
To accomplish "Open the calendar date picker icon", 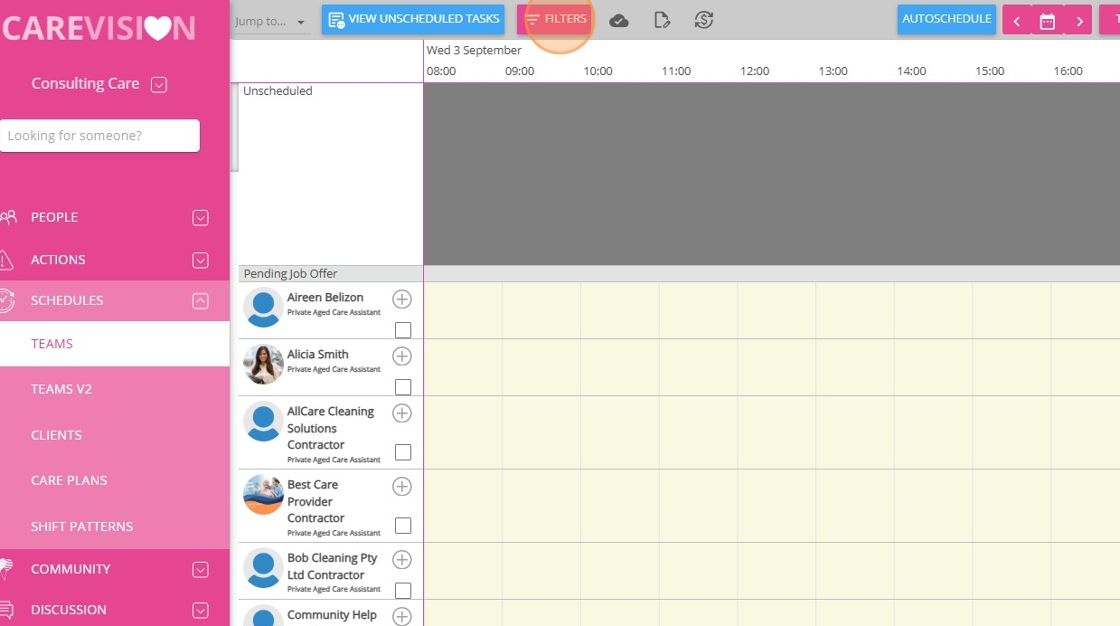I will (x=1047, y=21).
